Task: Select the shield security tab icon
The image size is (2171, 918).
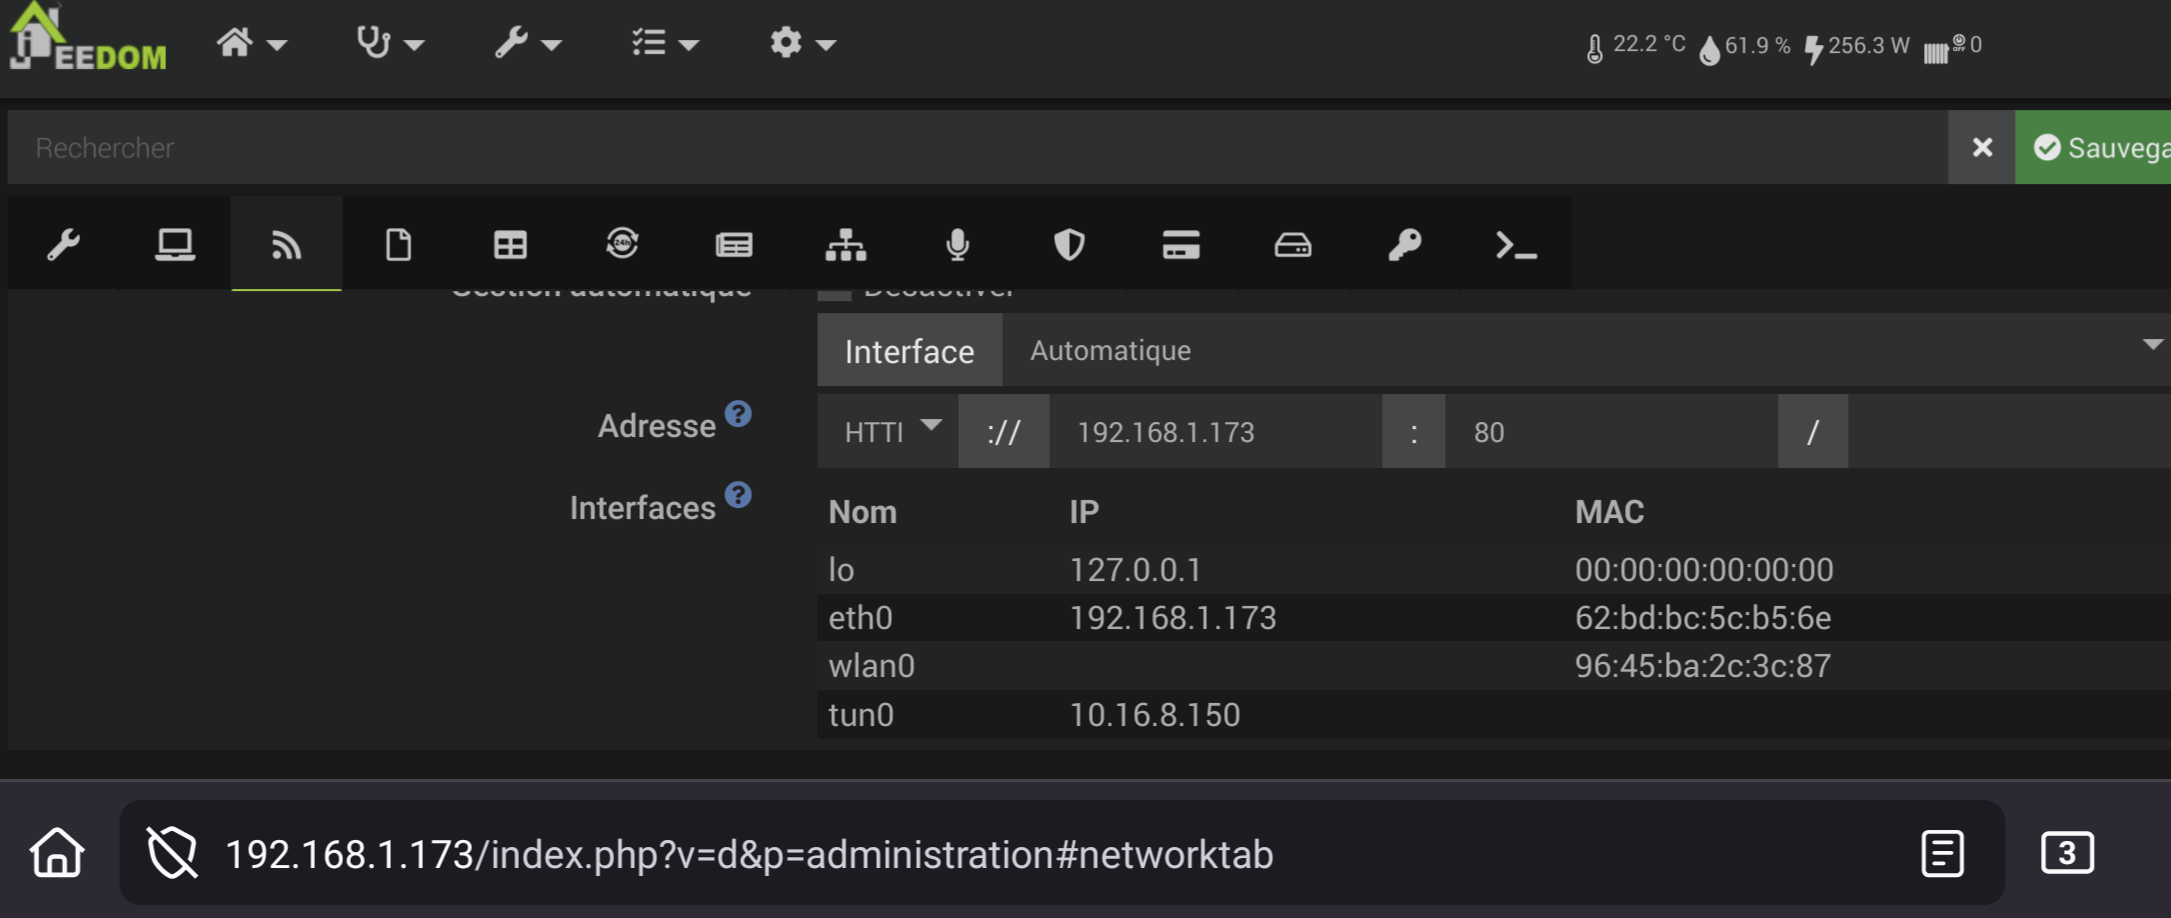Action: click(x=1069, y=245)
